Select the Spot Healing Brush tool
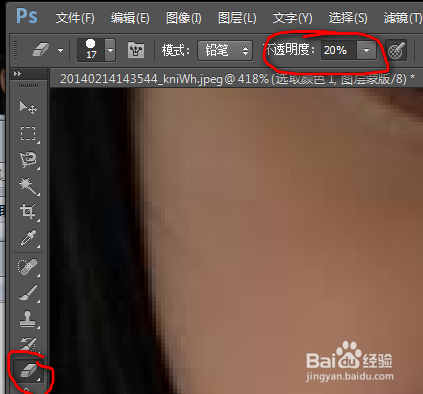Image resolution: width=423 pixels, height=394 pixels. coord(28,267)
